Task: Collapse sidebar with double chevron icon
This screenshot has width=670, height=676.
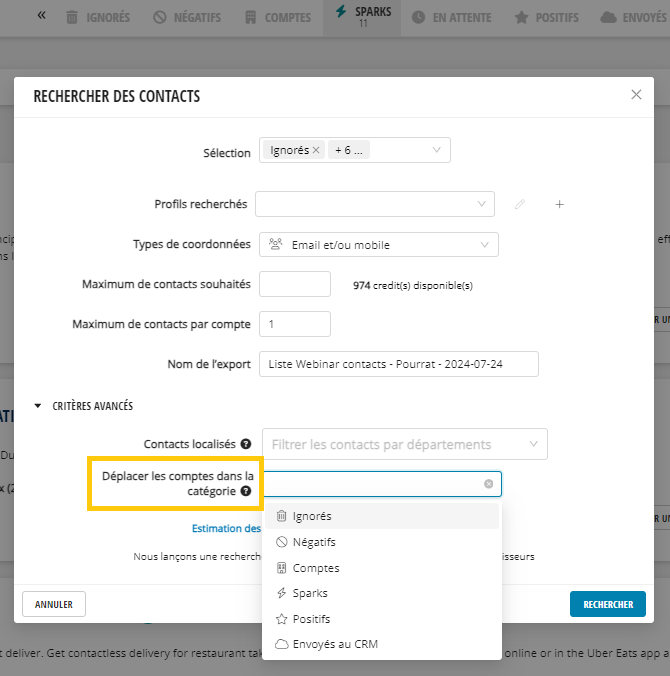Action: 41,16
